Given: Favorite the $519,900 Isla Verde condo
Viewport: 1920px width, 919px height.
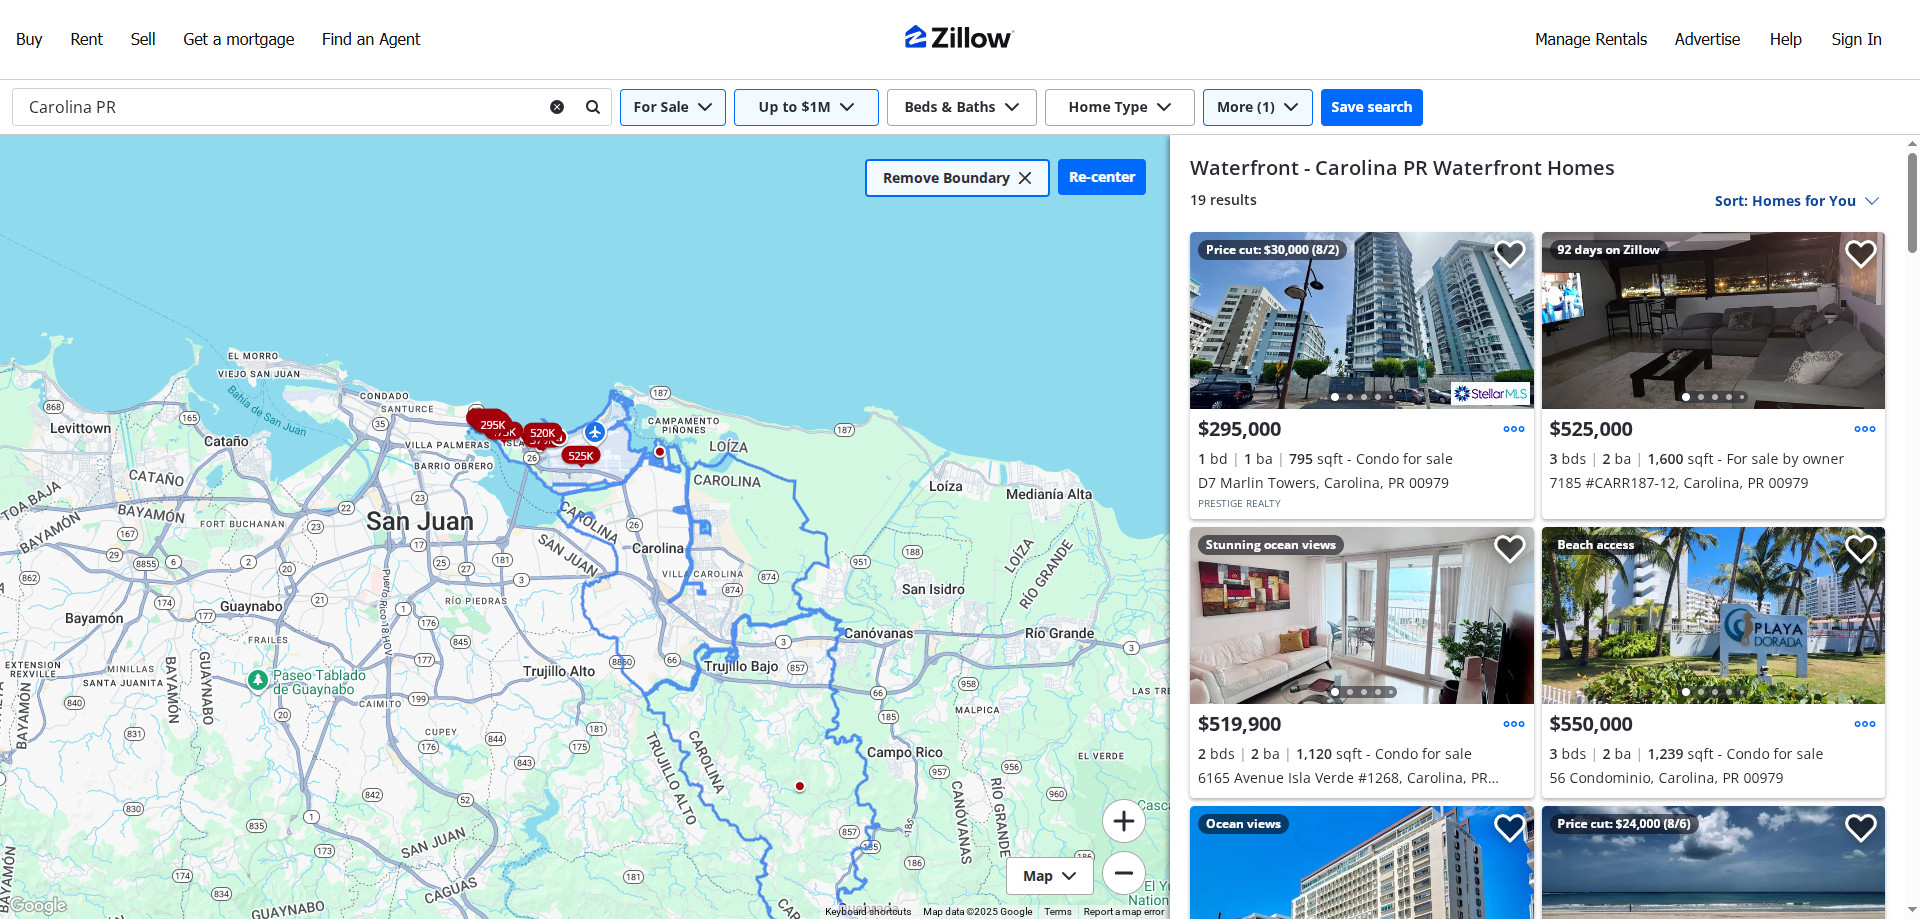Looking at the screenshot, I should coord(1509,549).
